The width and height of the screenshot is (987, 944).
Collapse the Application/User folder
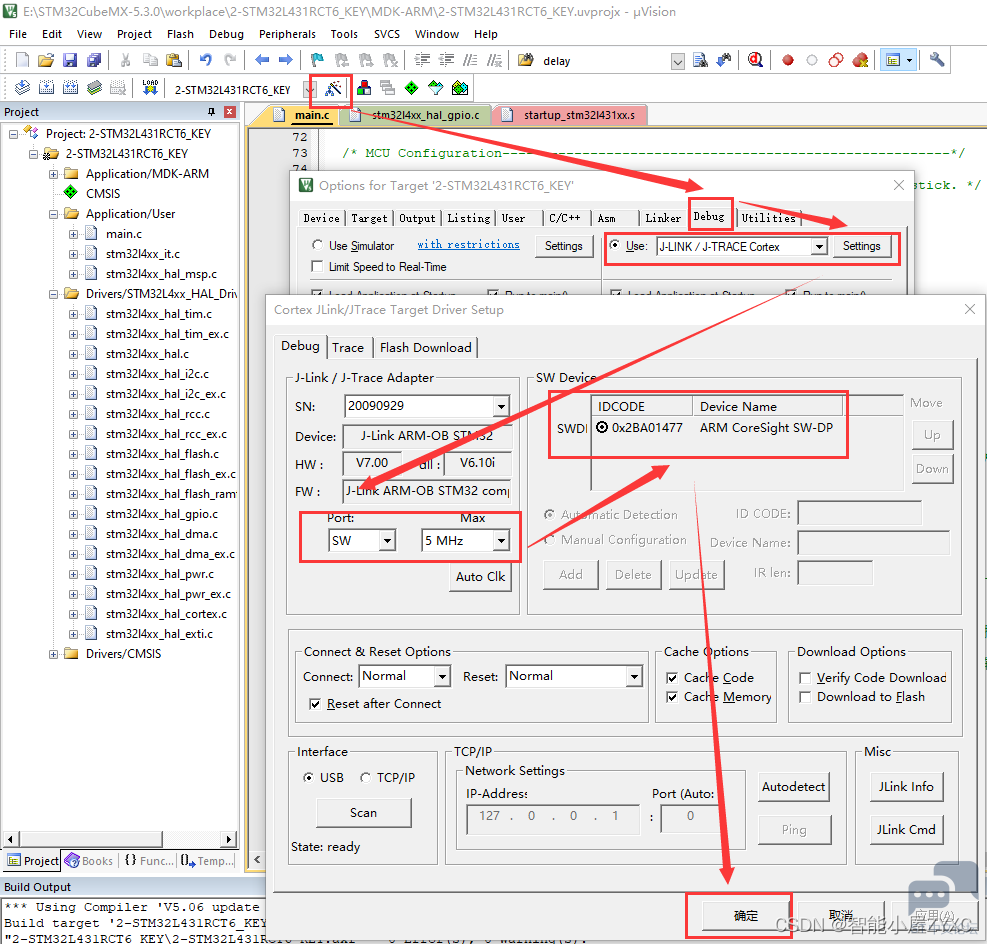pyautogui.click(x=54, y=214)
